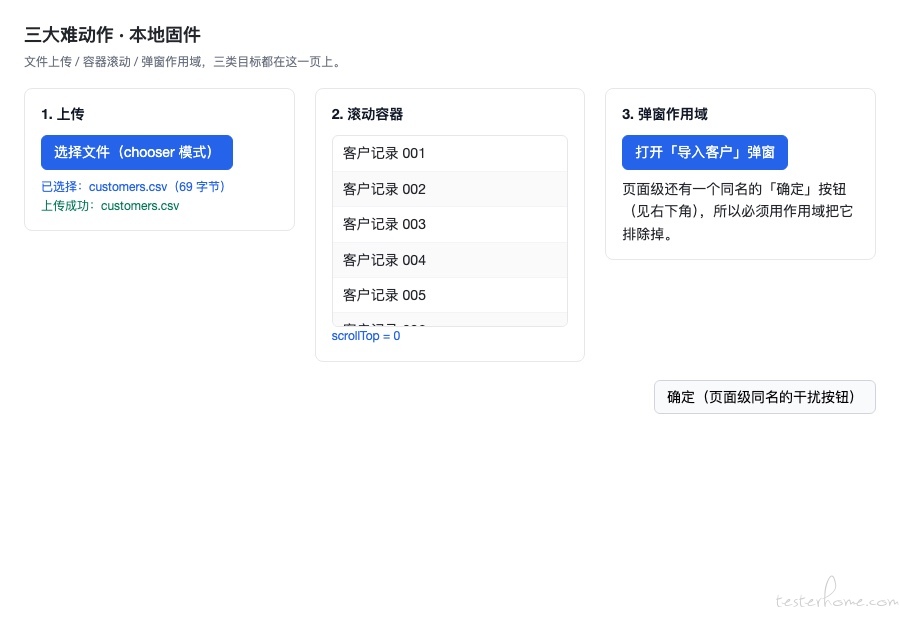Select row 客户记录 004
The image size is (900, 620).
pyautogui.click(x=449, y=260)
